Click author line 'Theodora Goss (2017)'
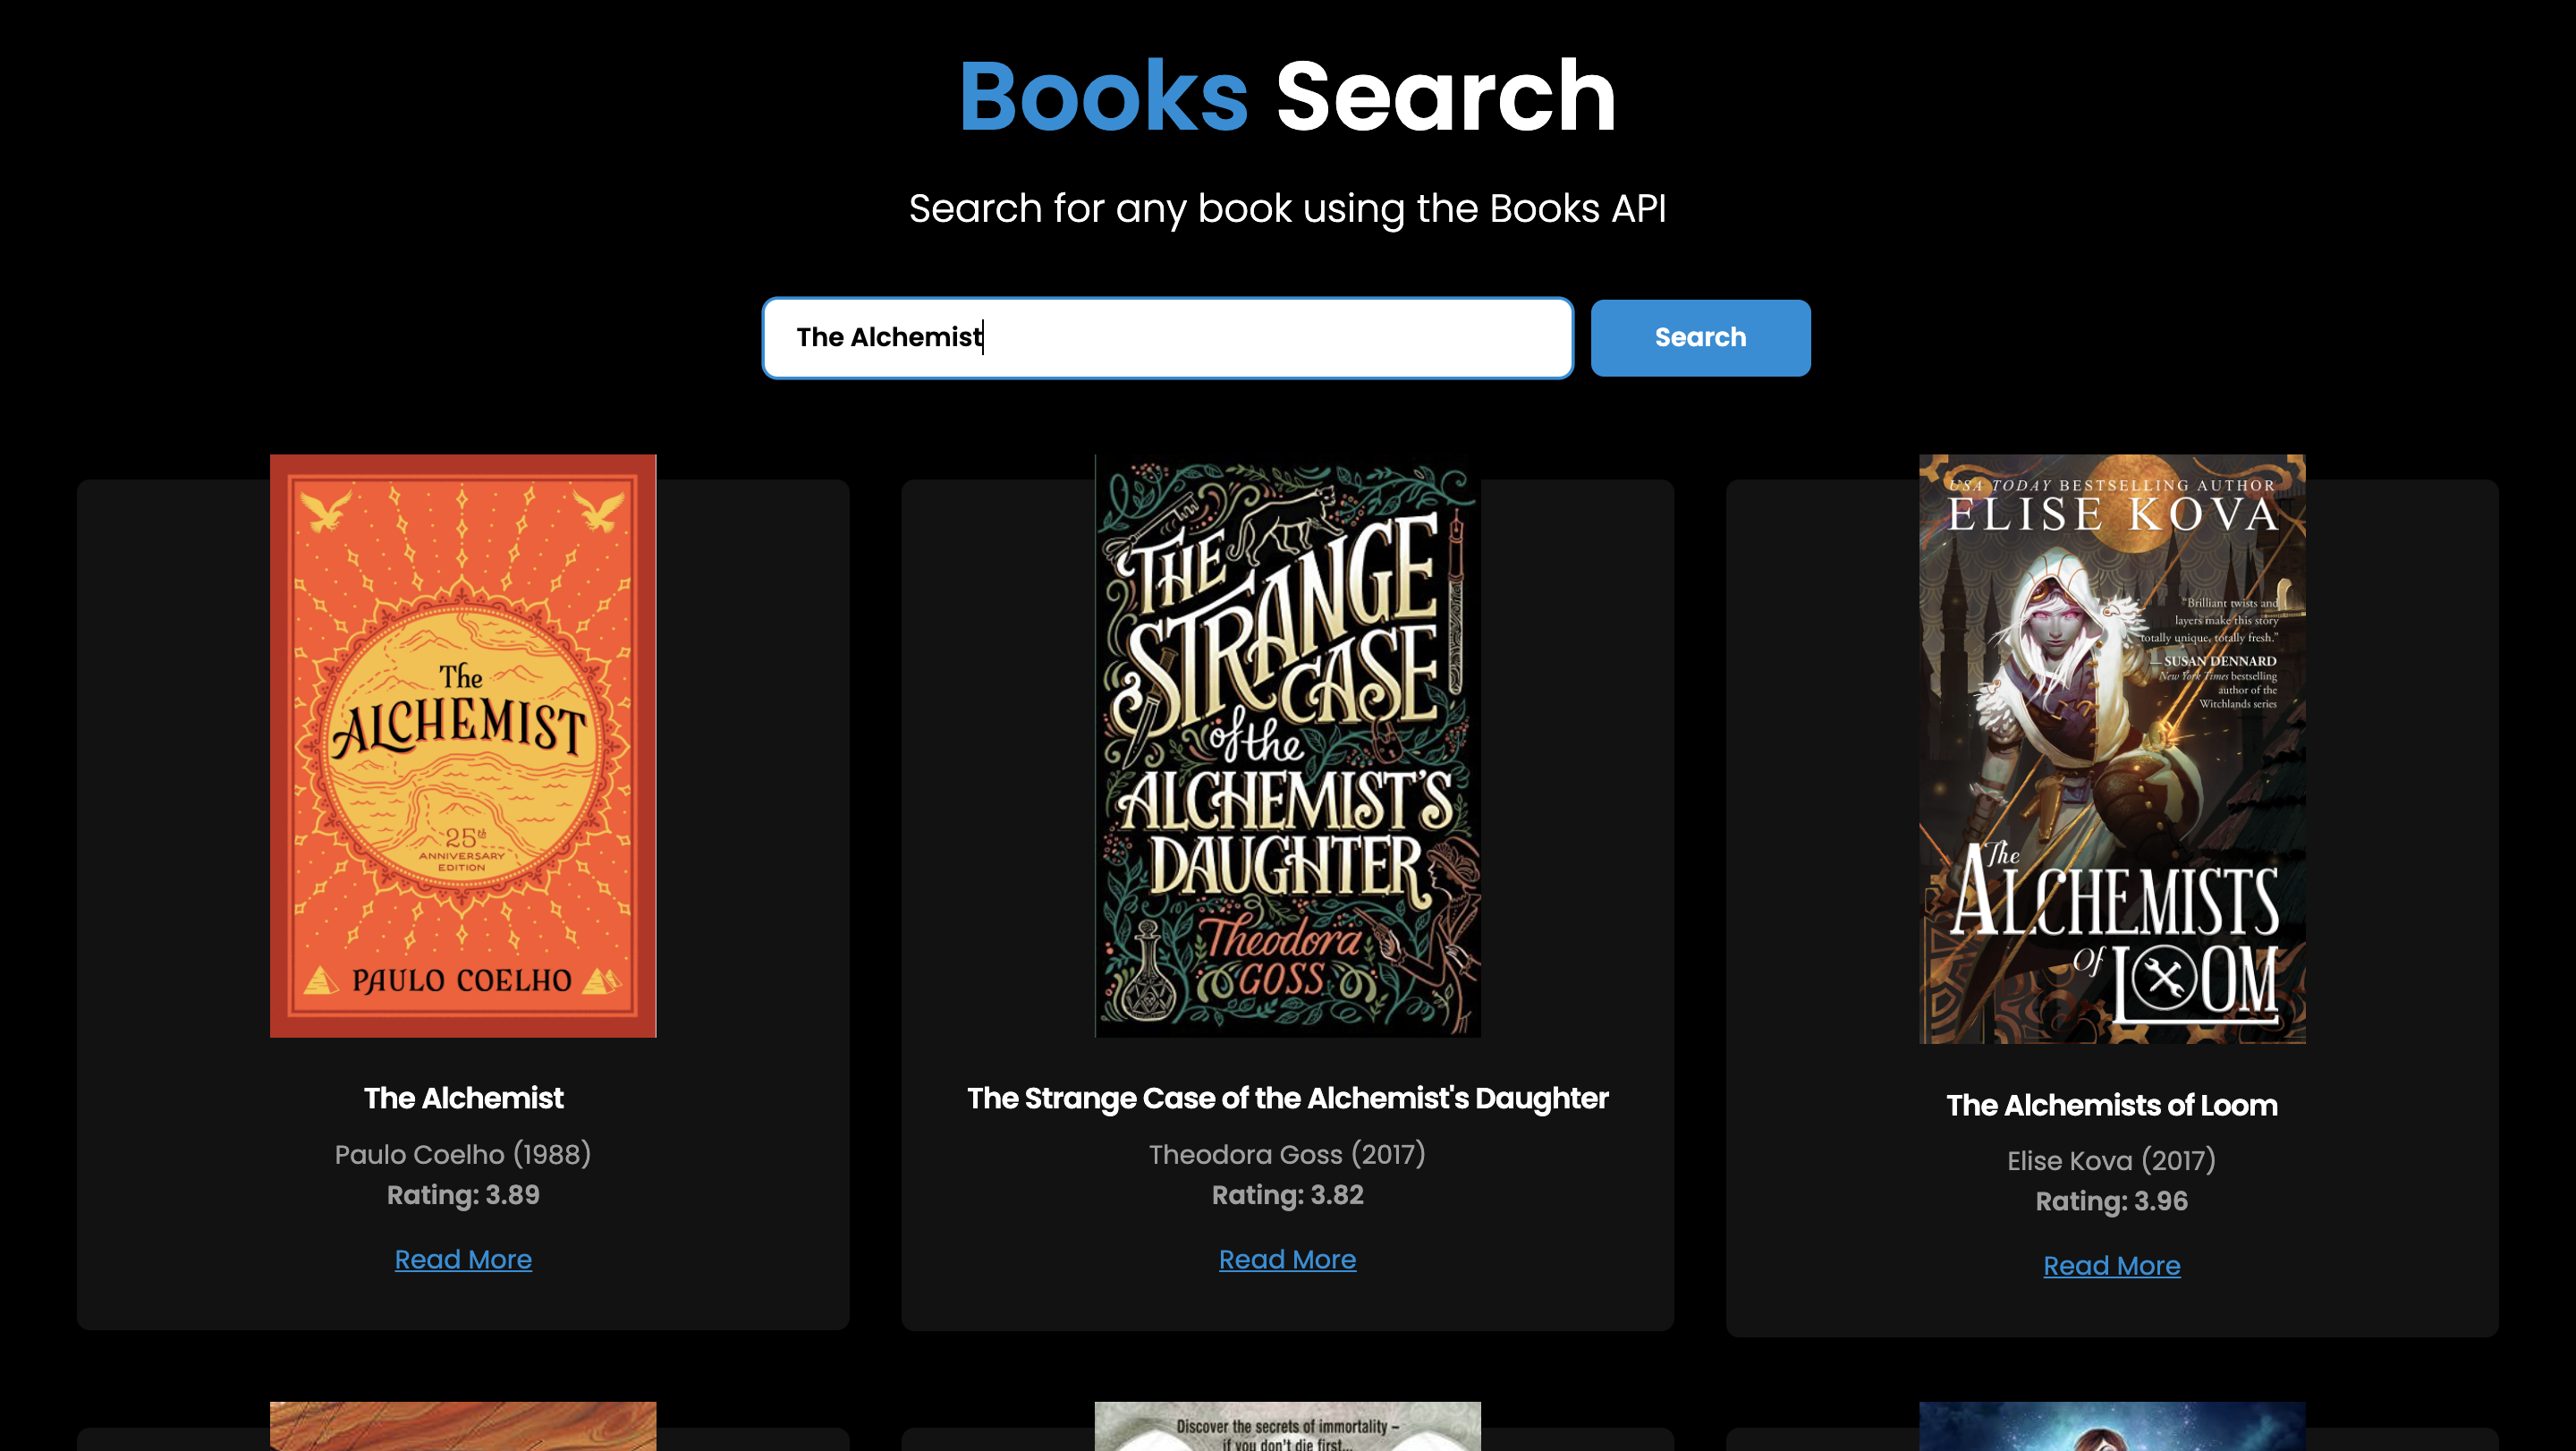 1287,1154
